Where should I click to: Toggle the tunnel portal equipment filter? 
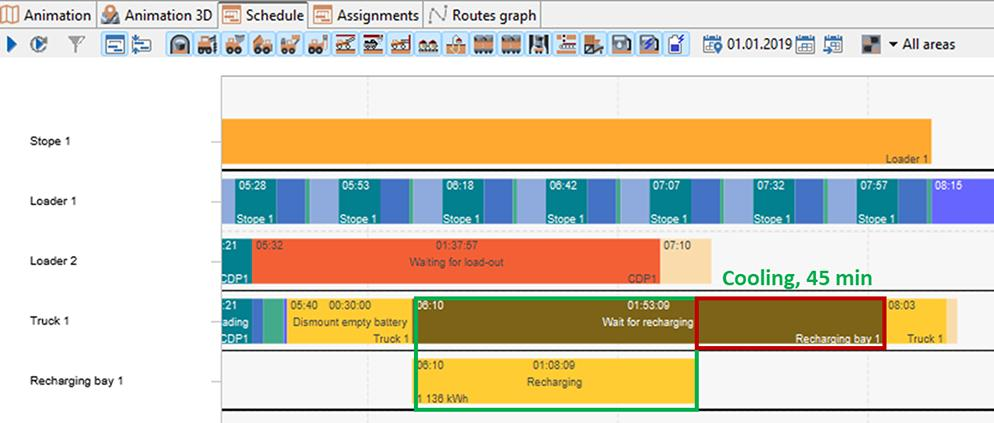click(181, 44)
